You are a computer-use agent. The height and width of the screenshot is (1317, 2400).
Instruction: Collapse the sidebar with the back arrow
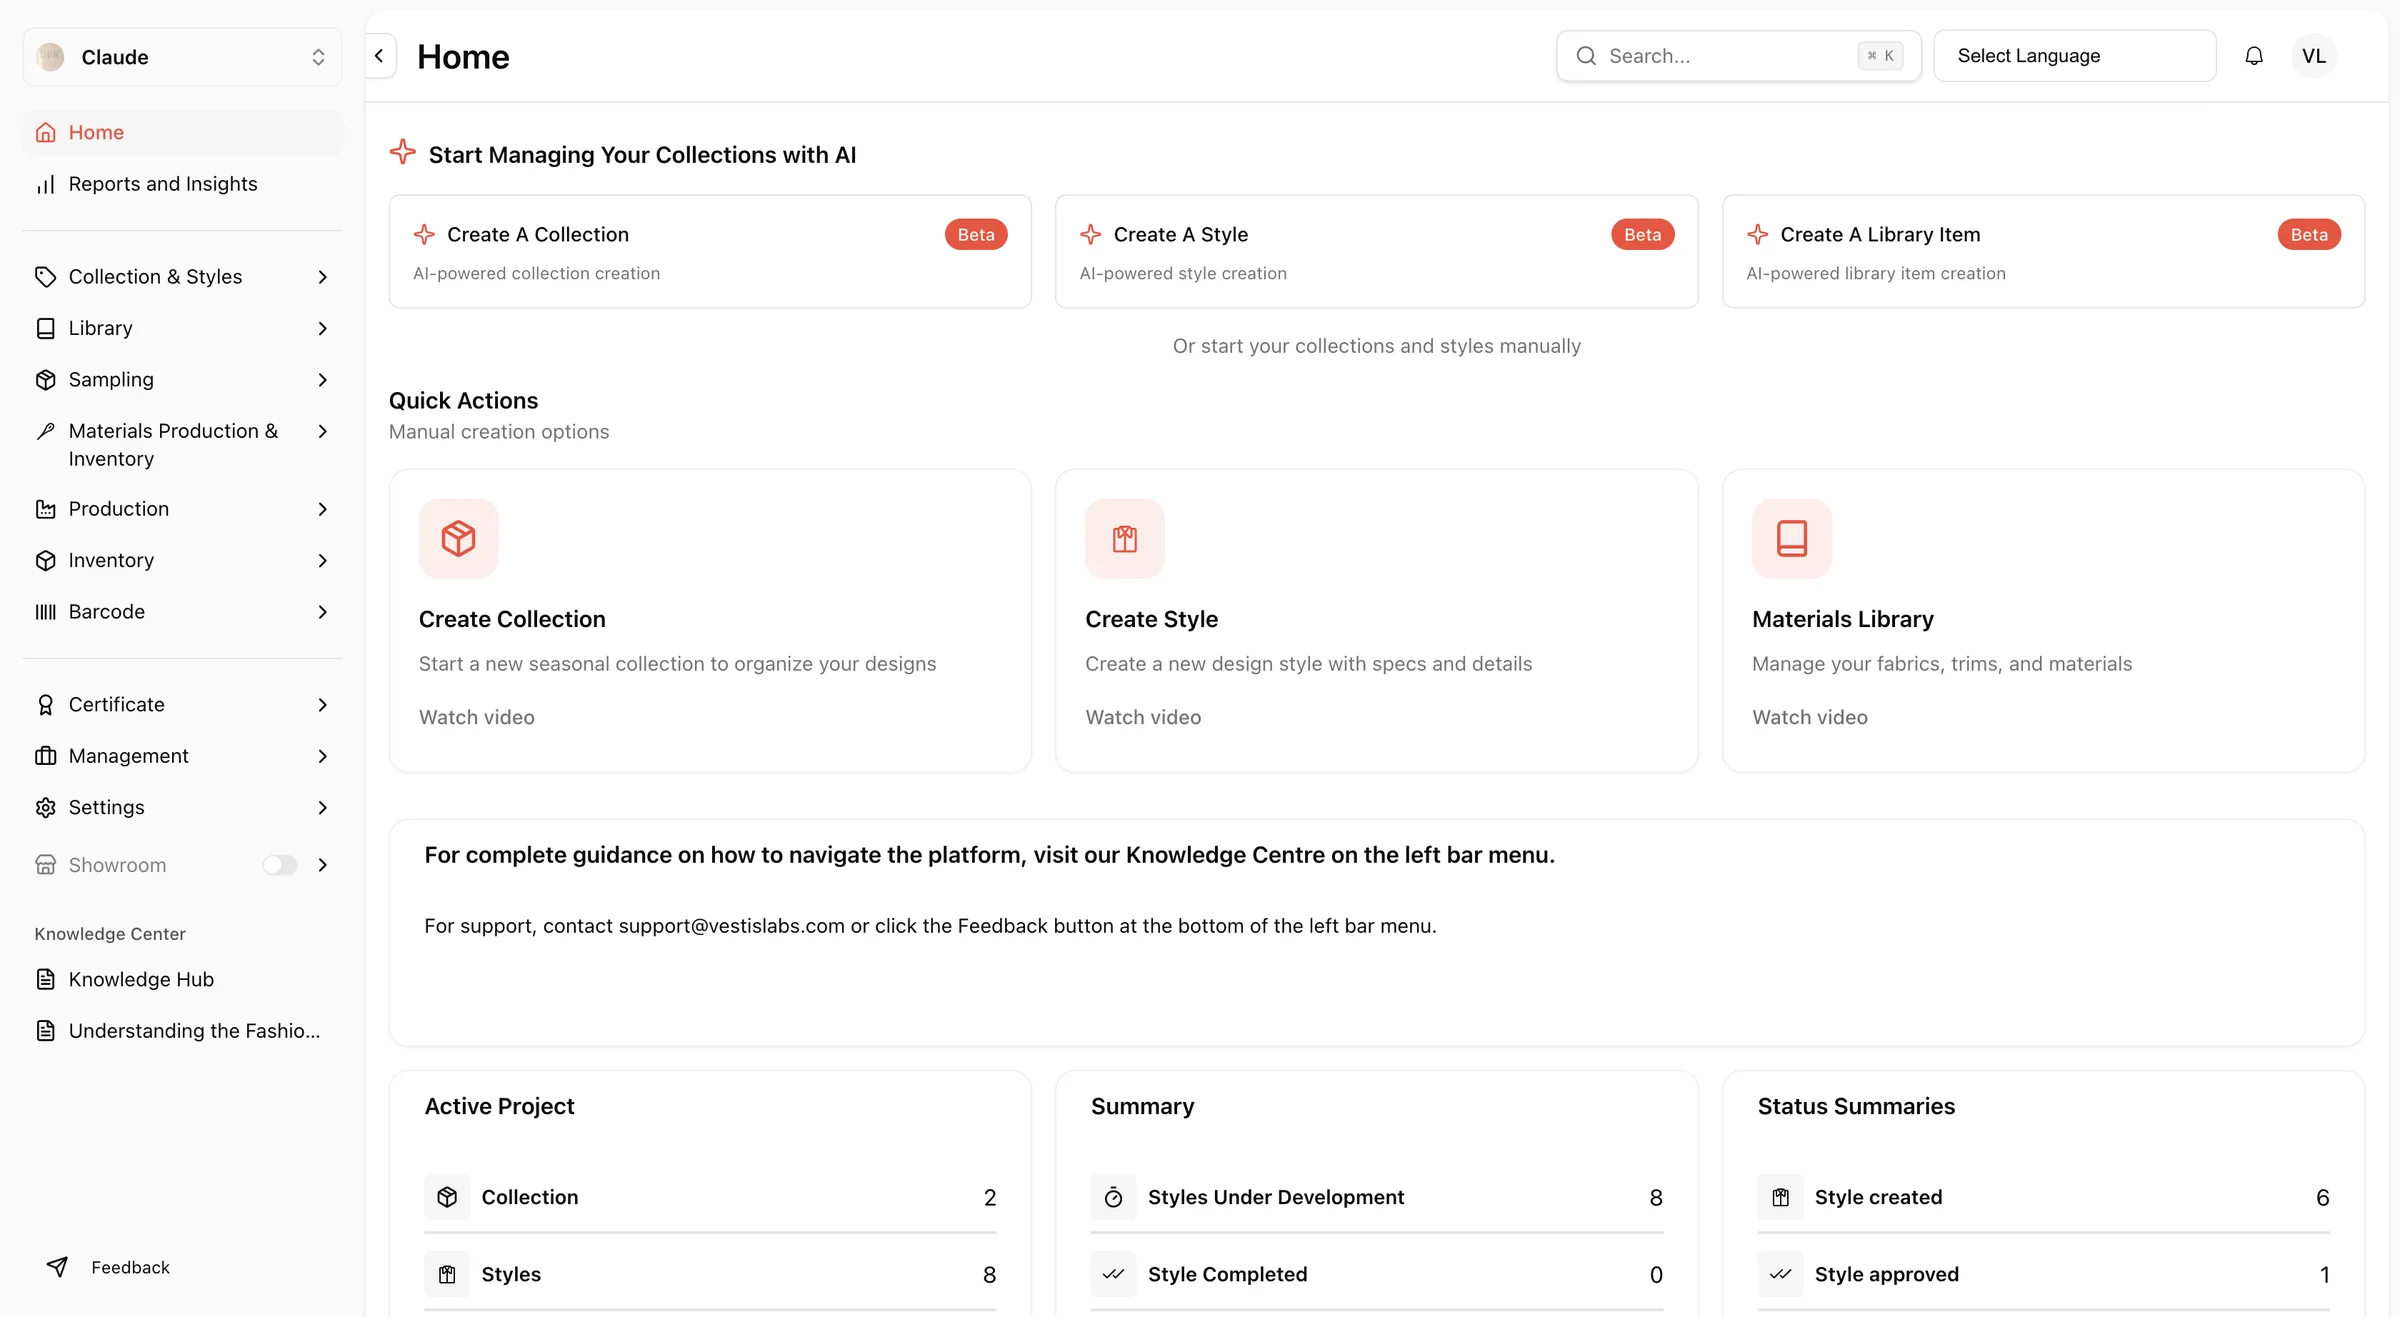coord(380,56)
